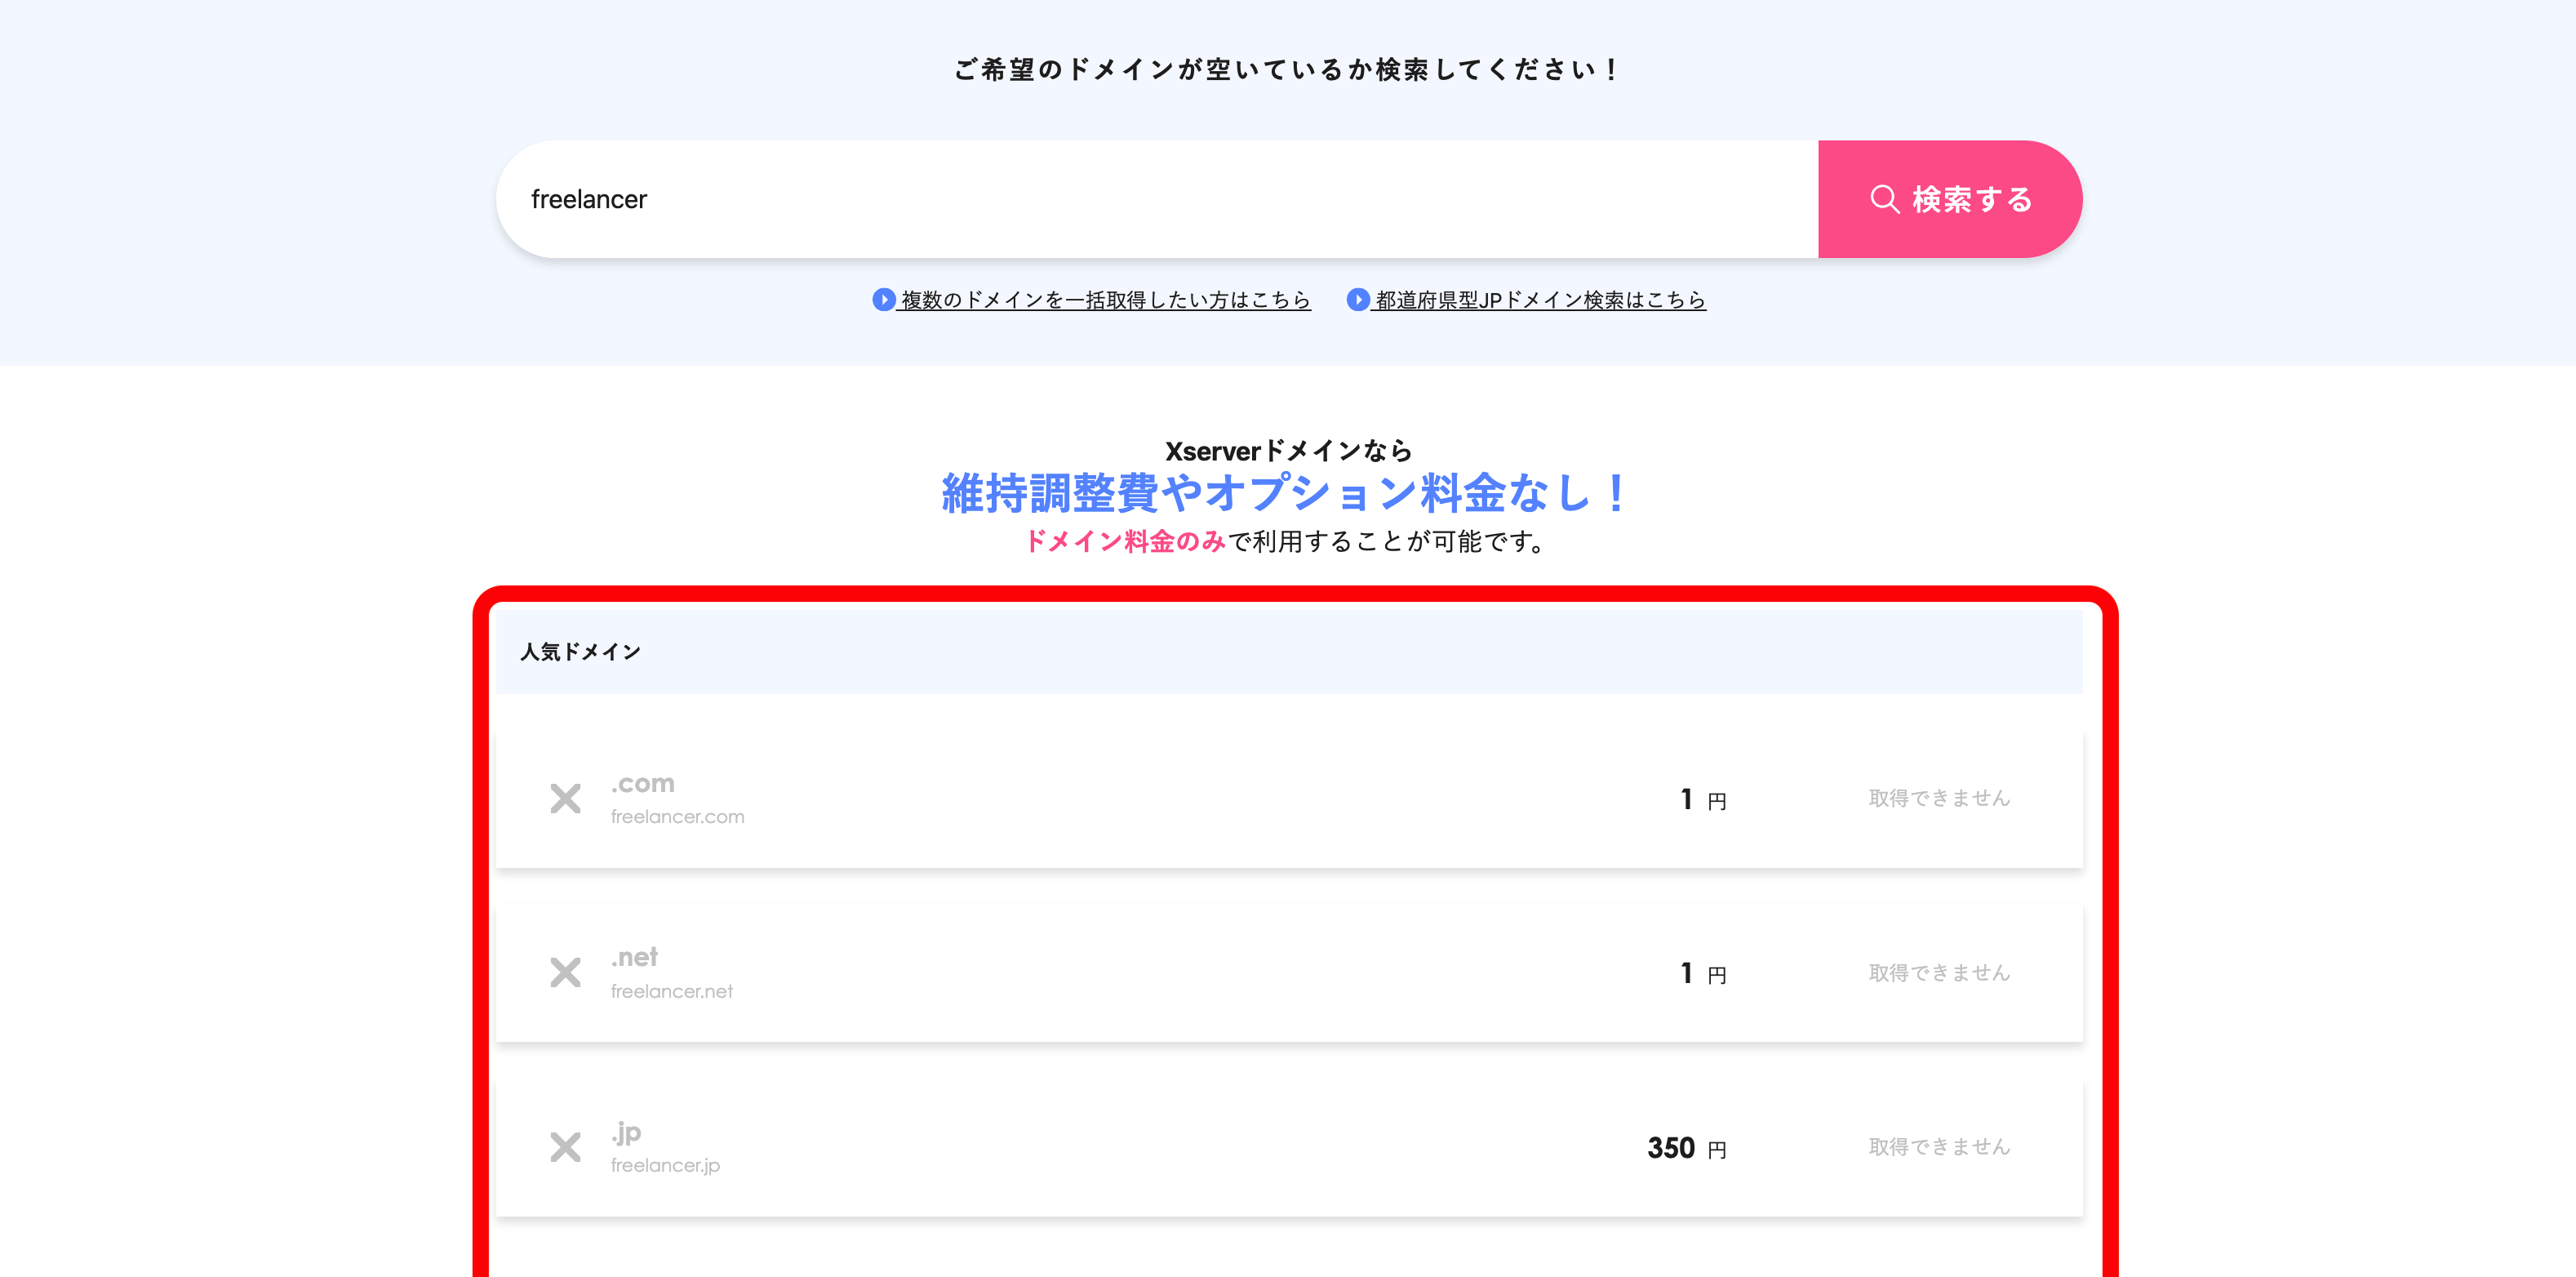Click the .net domain extension label

coord(634,957)
